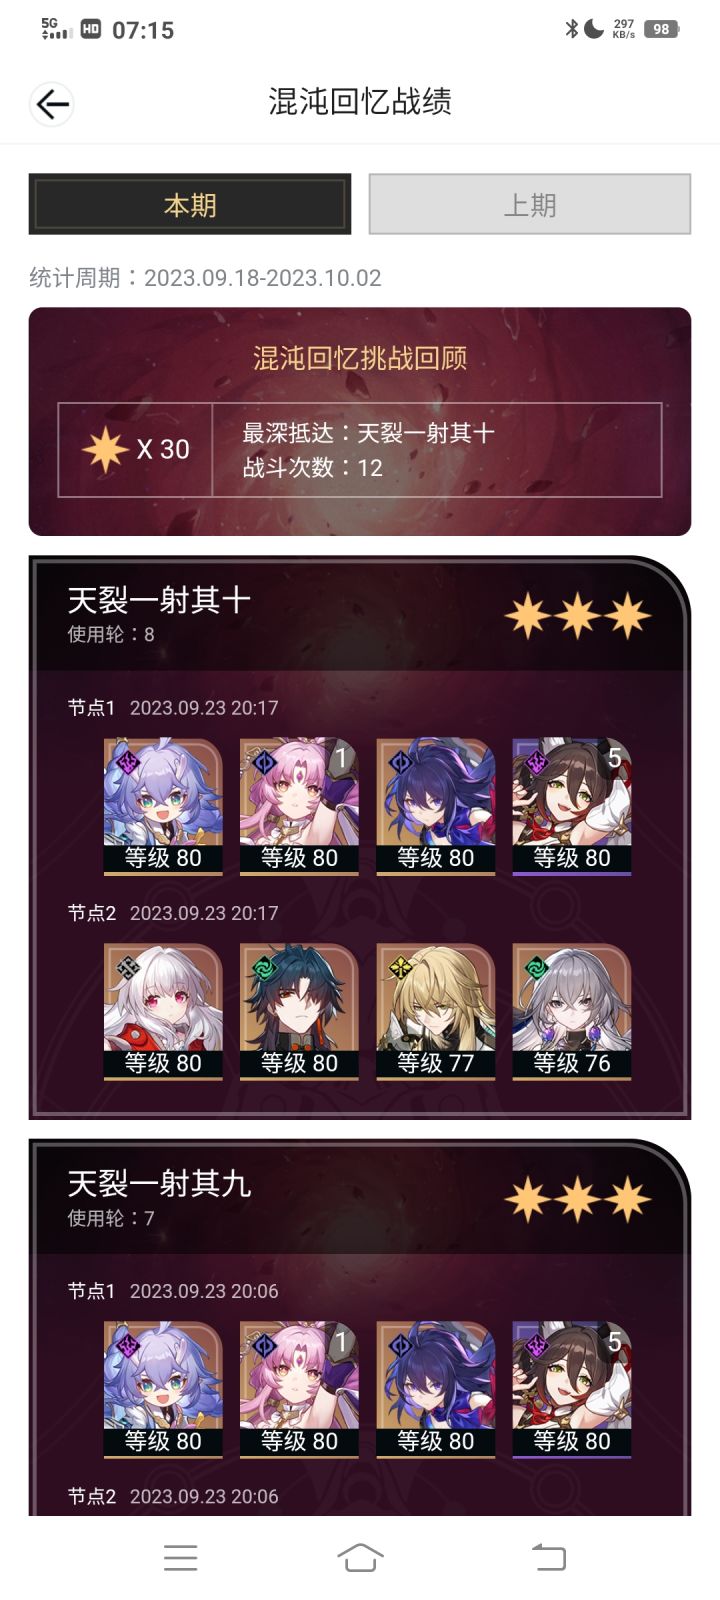The image size is (720, 1600).
Task: Tap the three stars on 天裂一射其九
Action: pos(578,1199)
